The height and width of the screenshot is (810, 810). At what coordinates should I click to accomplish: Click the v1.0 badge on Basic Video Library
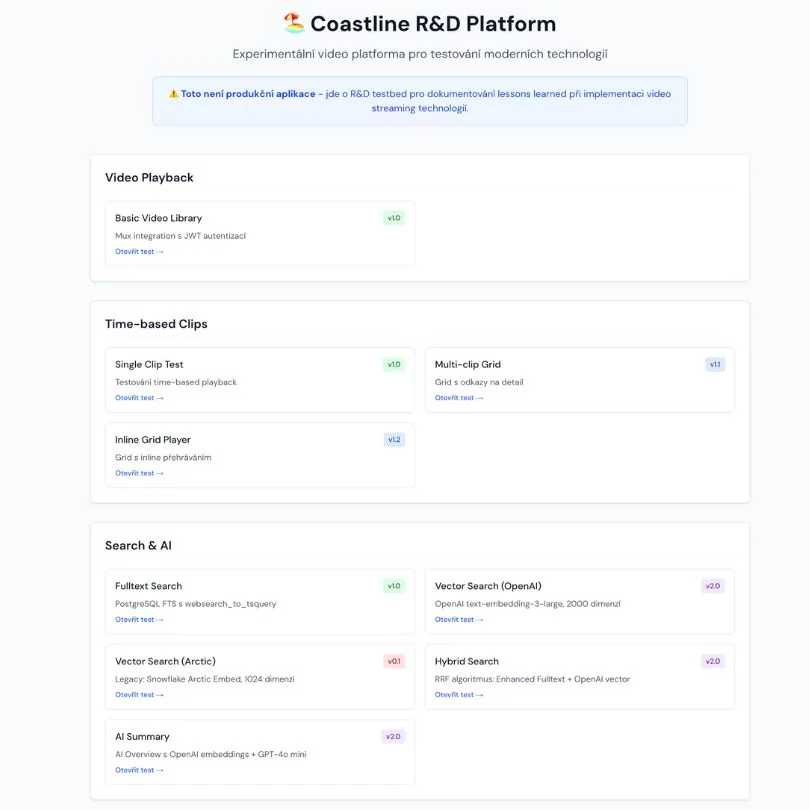394,217
